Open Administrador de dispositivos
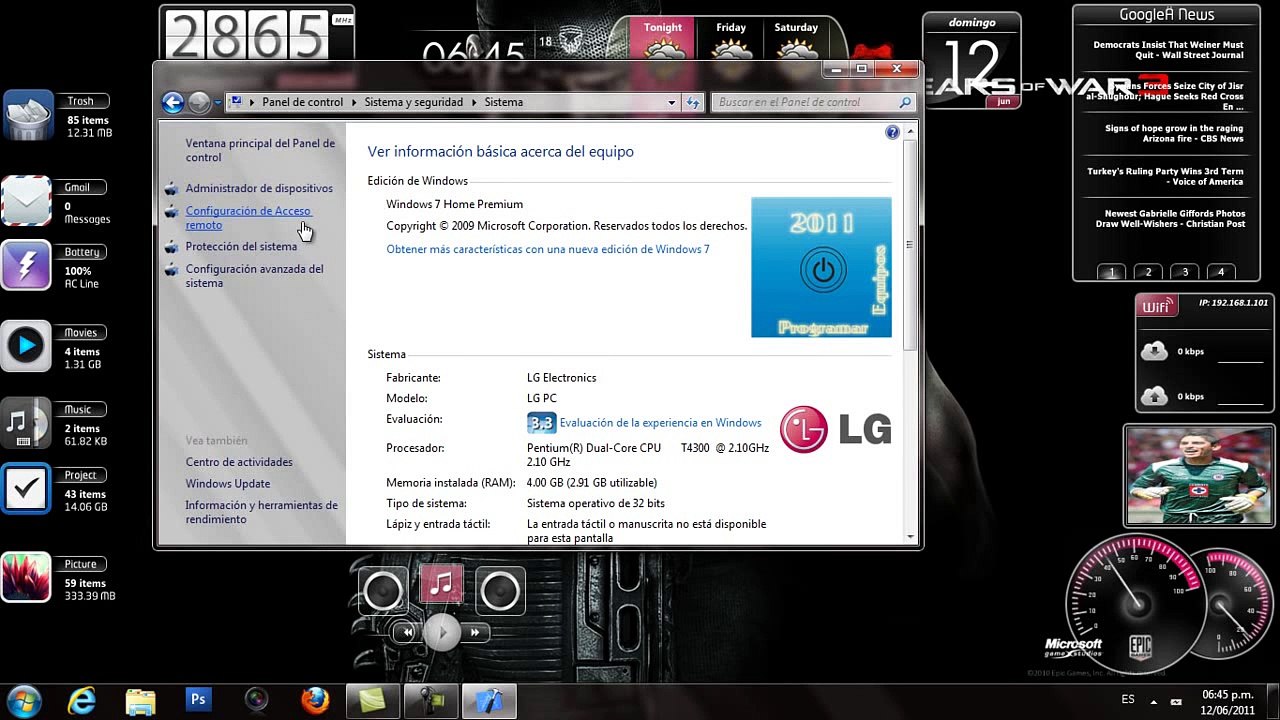The image size is (1280, 720). (x=259, y=188)
